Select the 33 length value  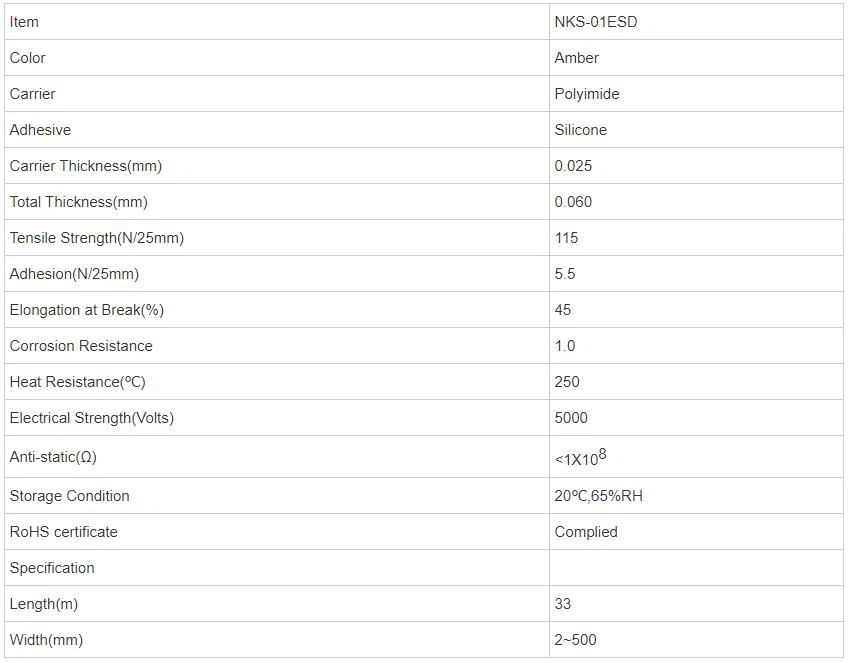(563, 604)
